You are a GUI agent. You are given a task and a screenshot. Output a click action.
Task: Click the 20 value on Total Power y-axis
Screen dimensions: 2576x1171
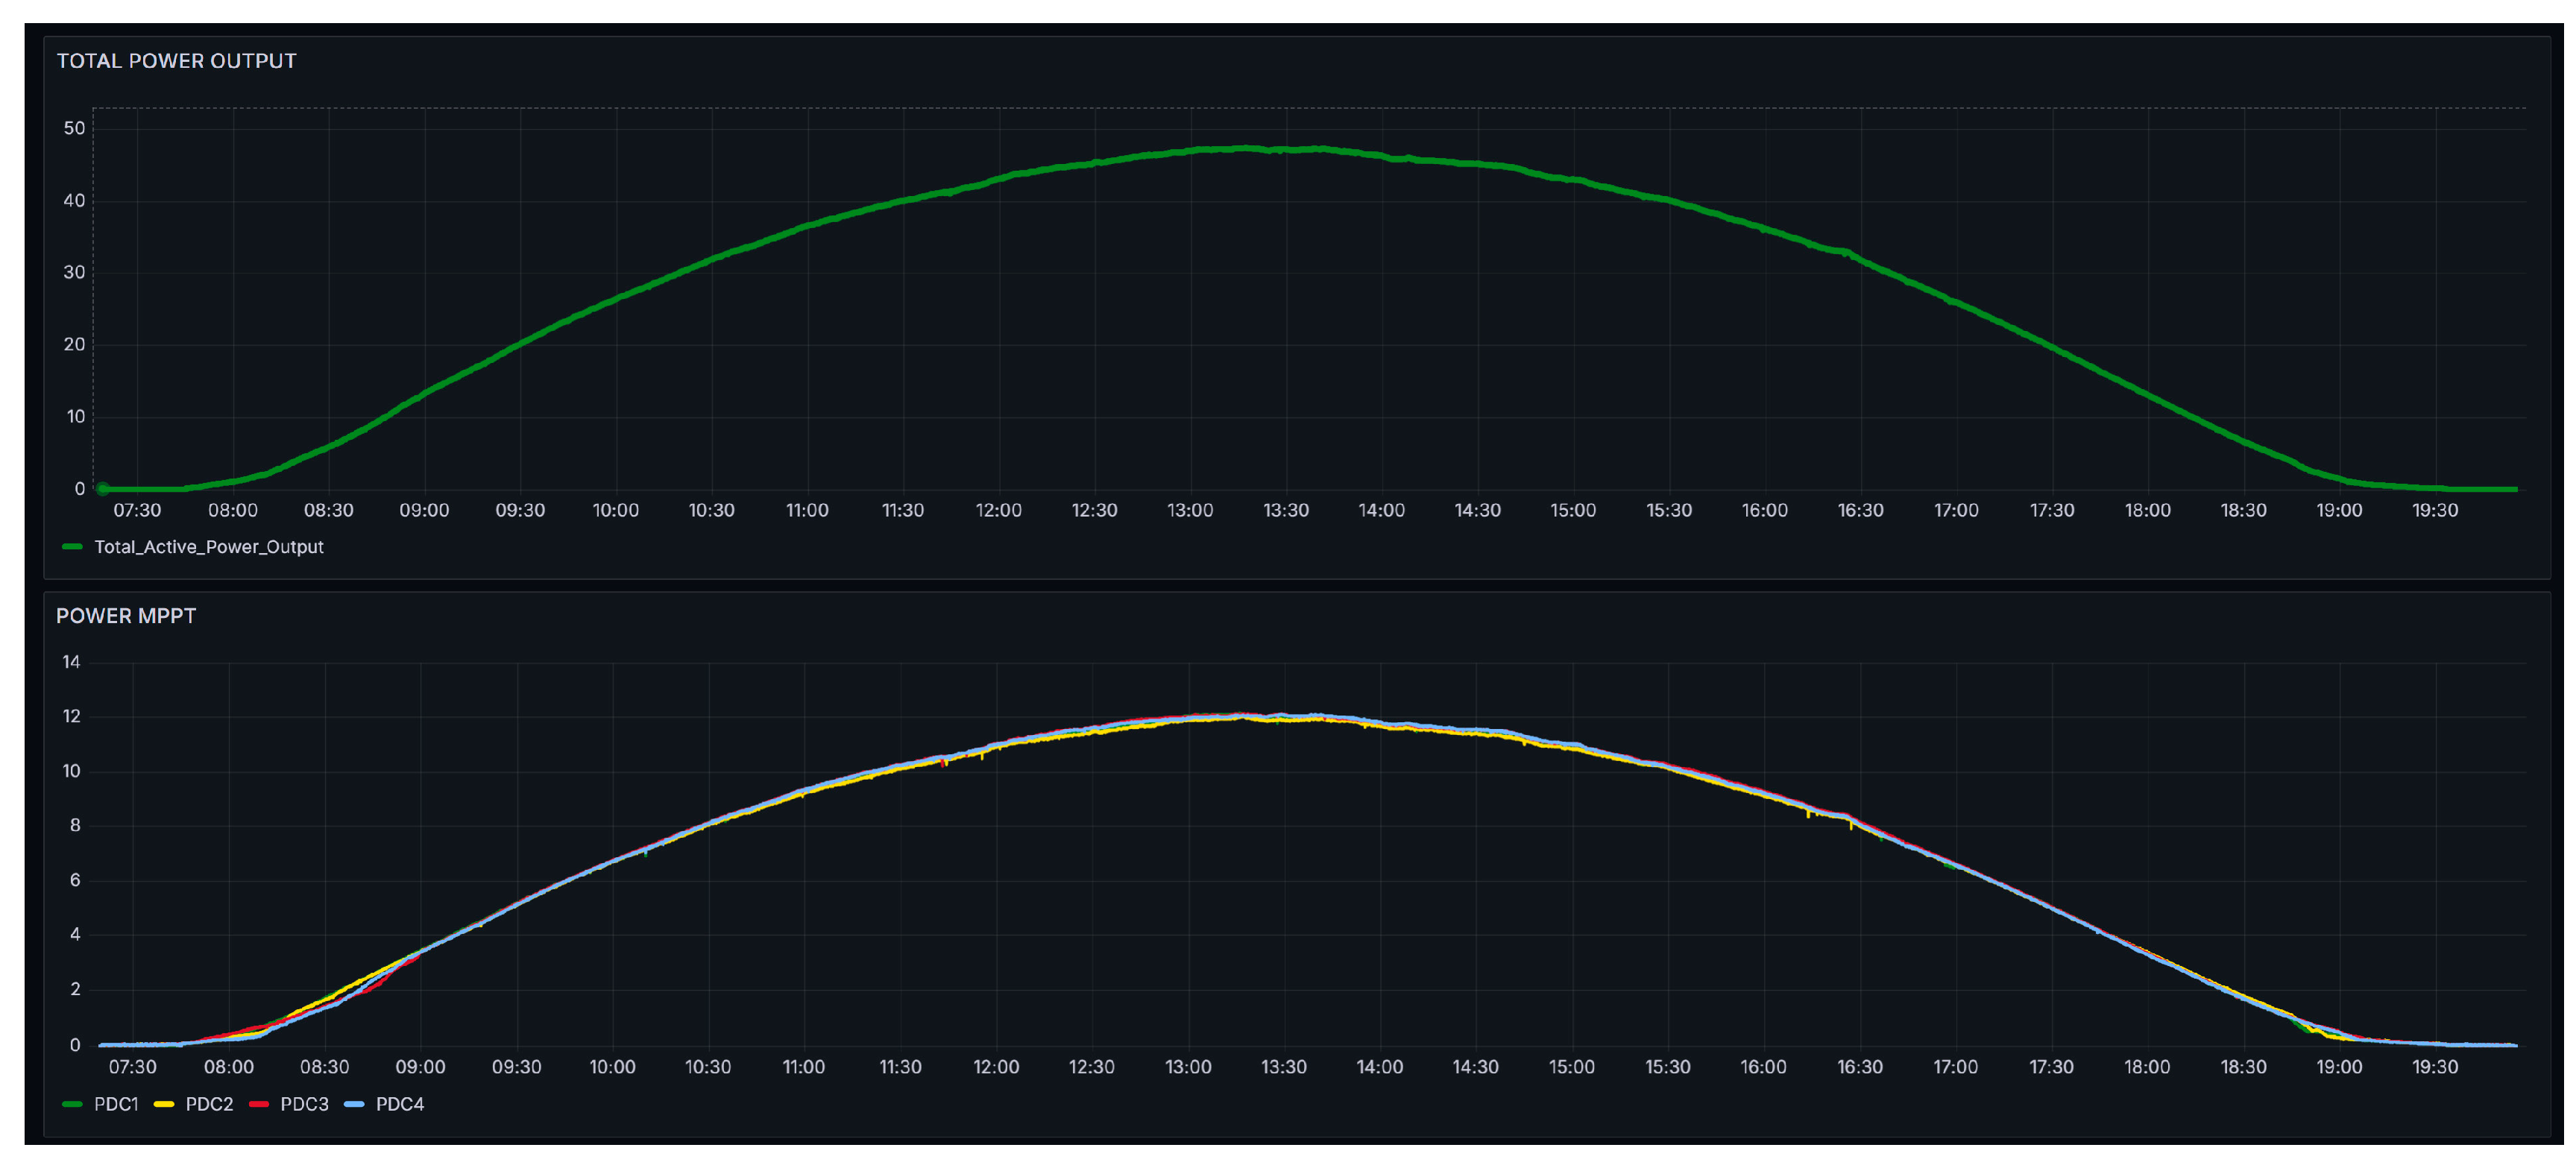pos(74,344)
